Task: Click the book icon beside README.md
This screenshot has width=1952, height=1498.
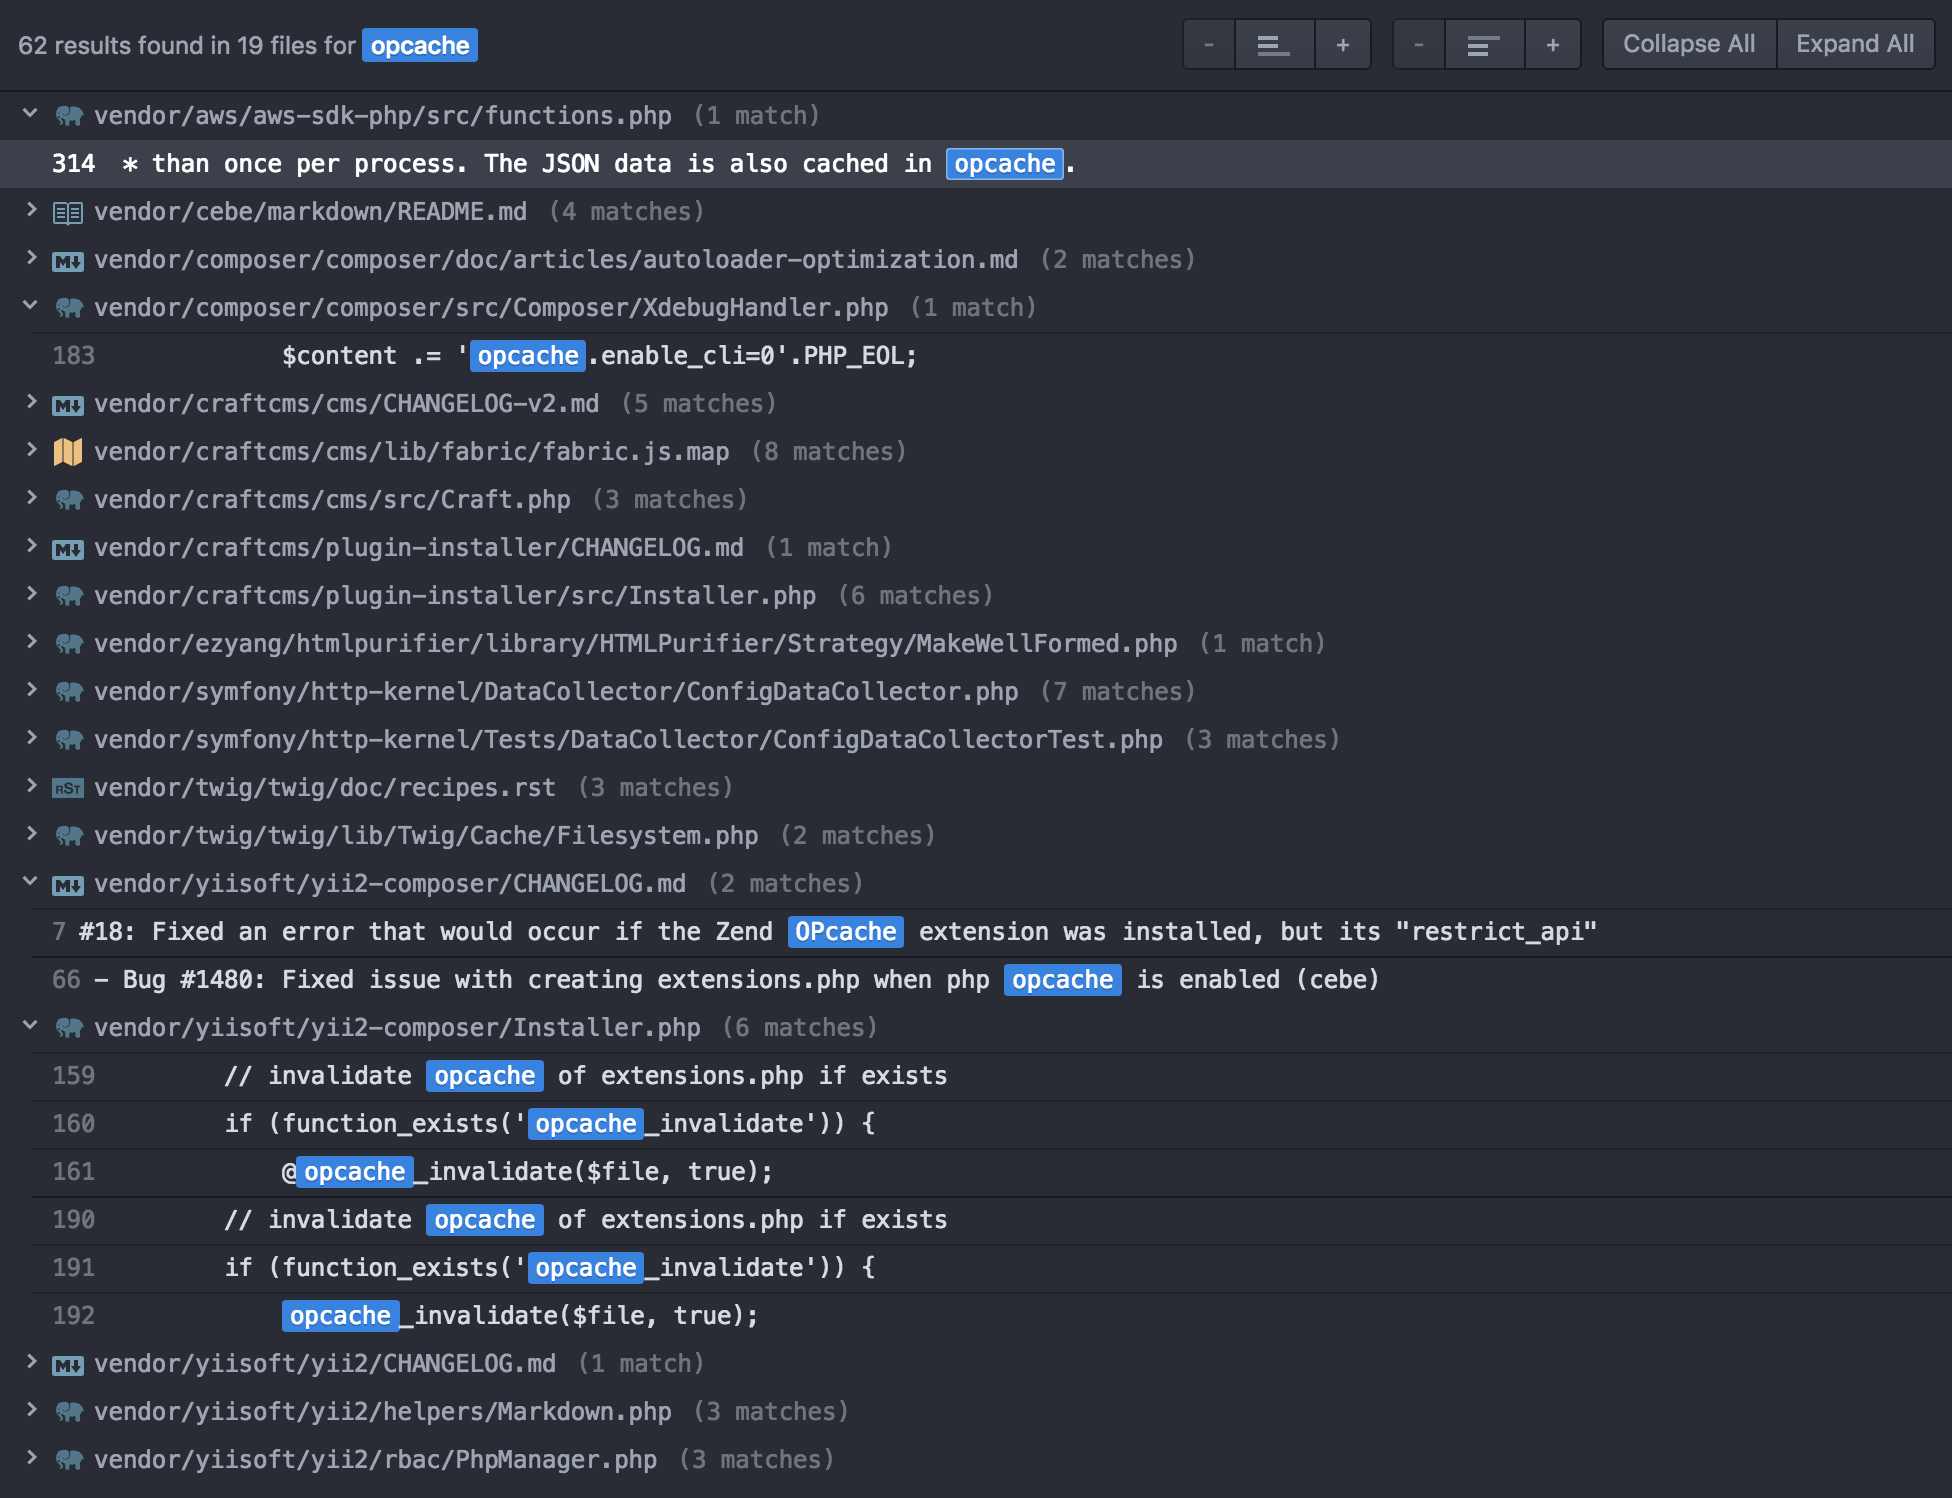Action: point(68,212)
